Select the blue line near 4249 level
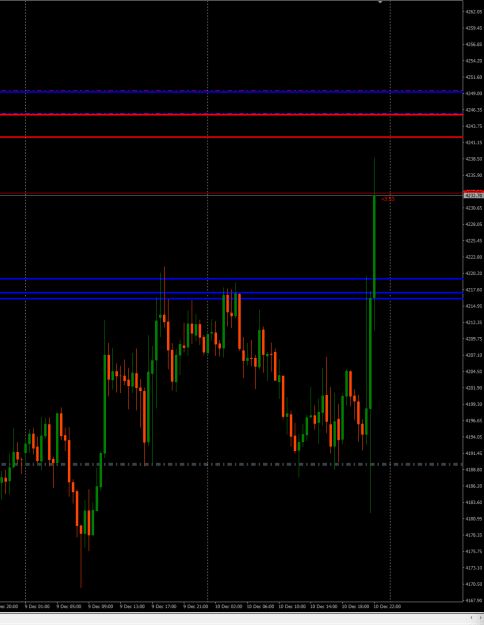484x625 pixels. pyautogui.click(x=231, y=92)
